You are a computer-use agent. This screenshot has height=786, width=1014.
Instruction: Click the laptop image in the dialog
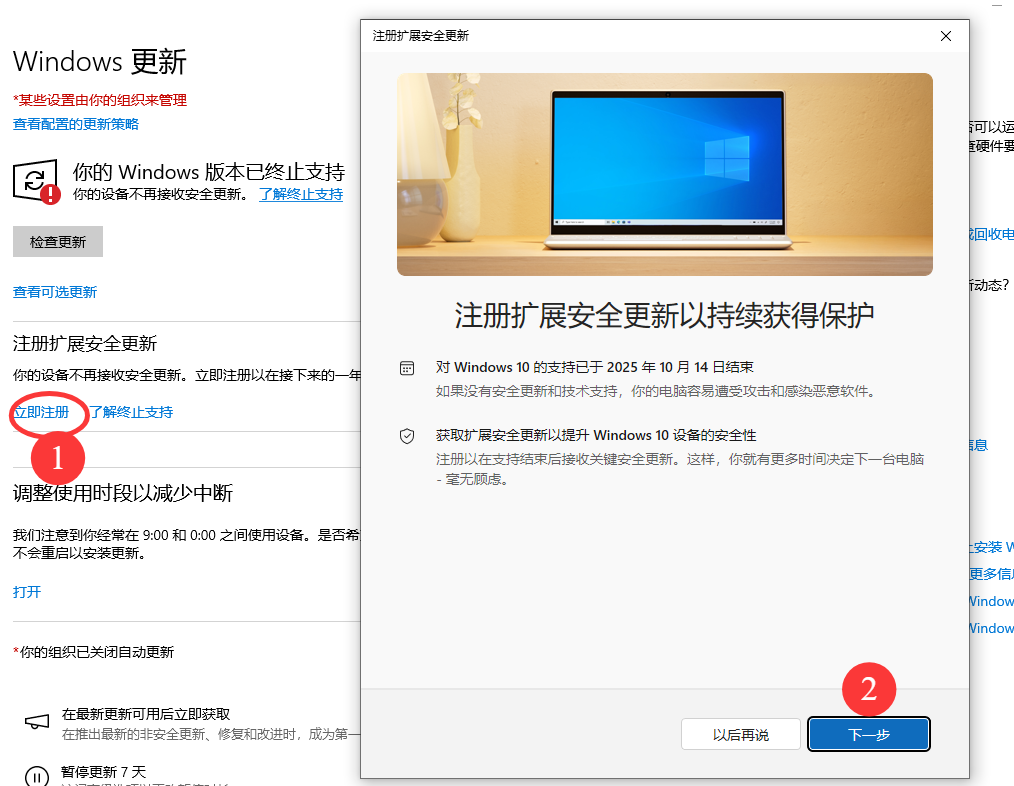point(665,175)
